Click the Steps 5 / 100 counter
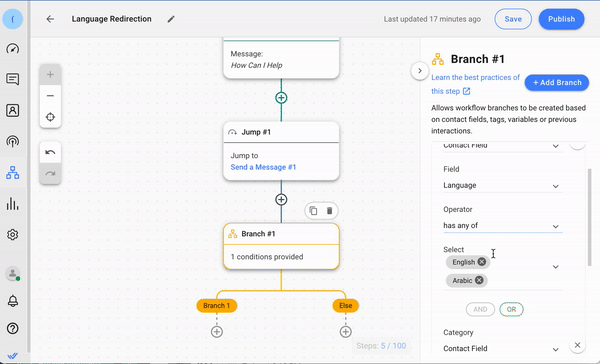This screenshot has width=600, height=364. pyautogui.click(x=381, y=346)
